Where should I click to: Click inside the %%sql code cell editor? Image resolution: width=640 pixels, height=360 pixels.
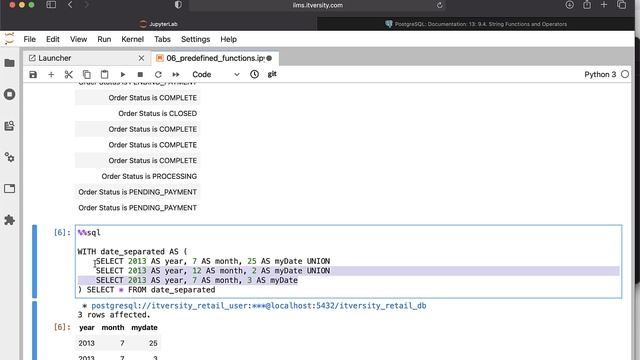349,261
